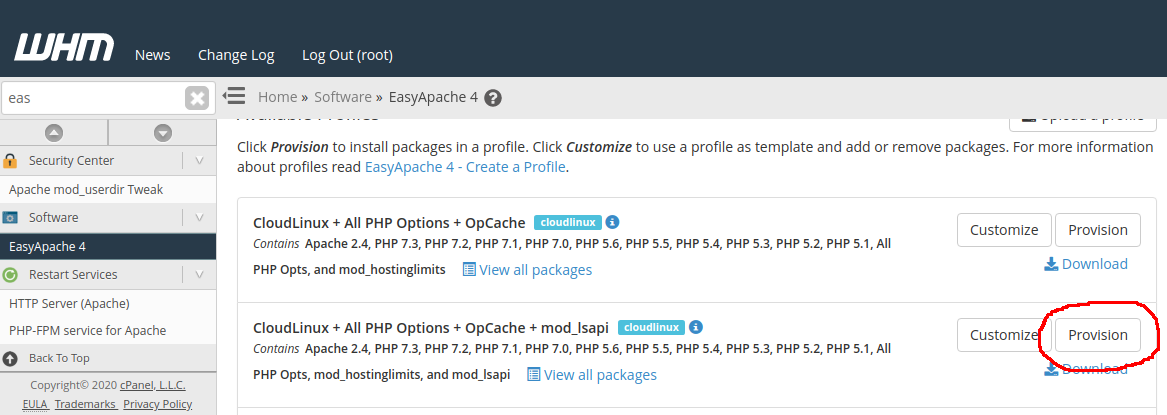
Task: Click profile title ending with mod_lsapi
Action: coord(431,327)
